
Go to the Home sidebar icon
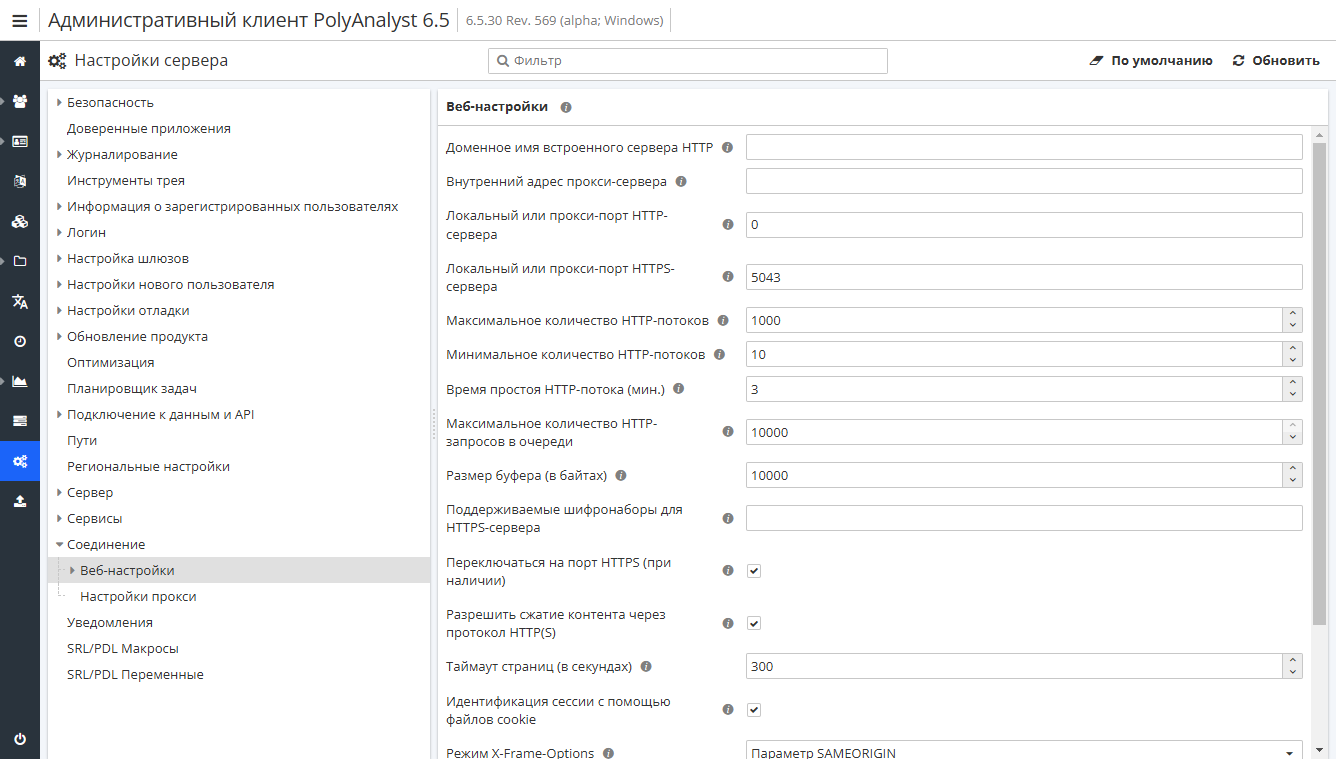click(20, 61)
